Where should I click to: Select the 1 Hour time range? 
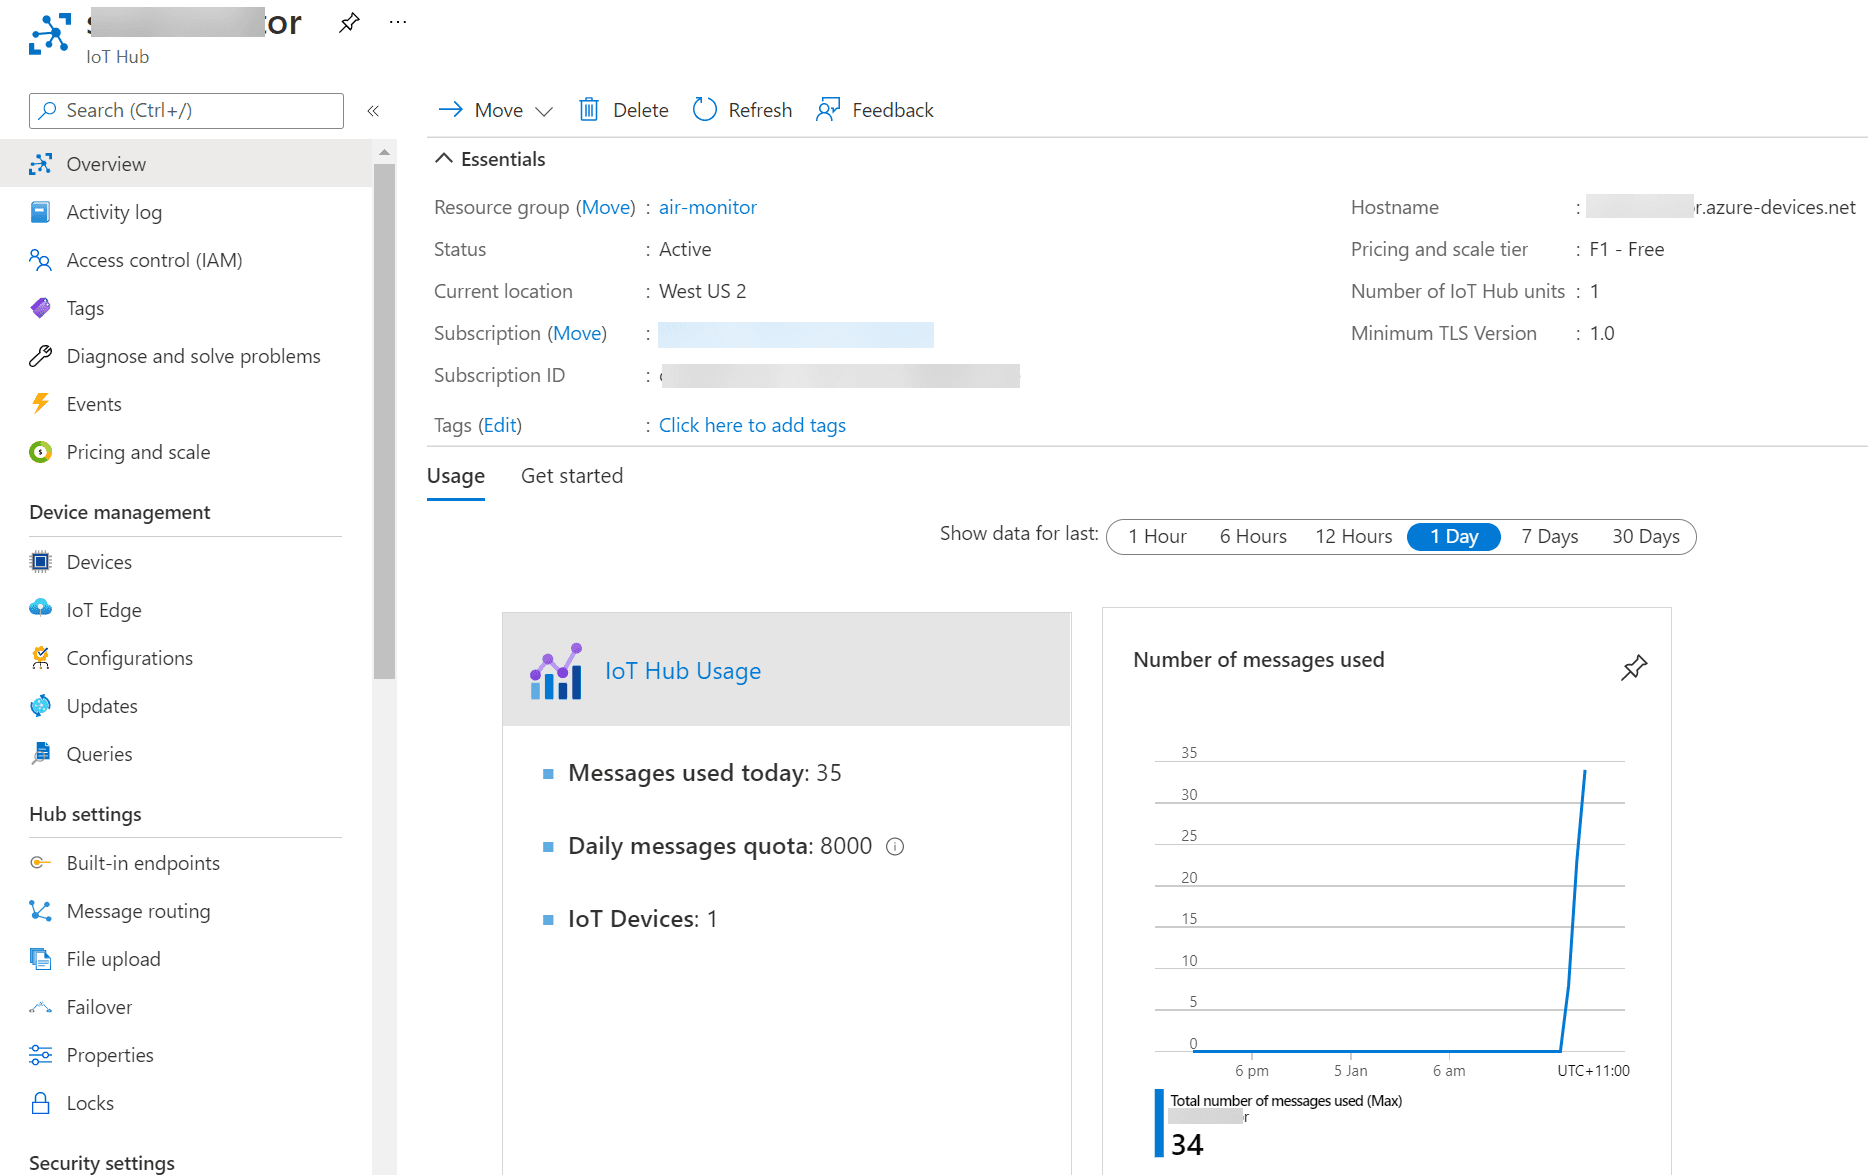tap(1157, 537)
